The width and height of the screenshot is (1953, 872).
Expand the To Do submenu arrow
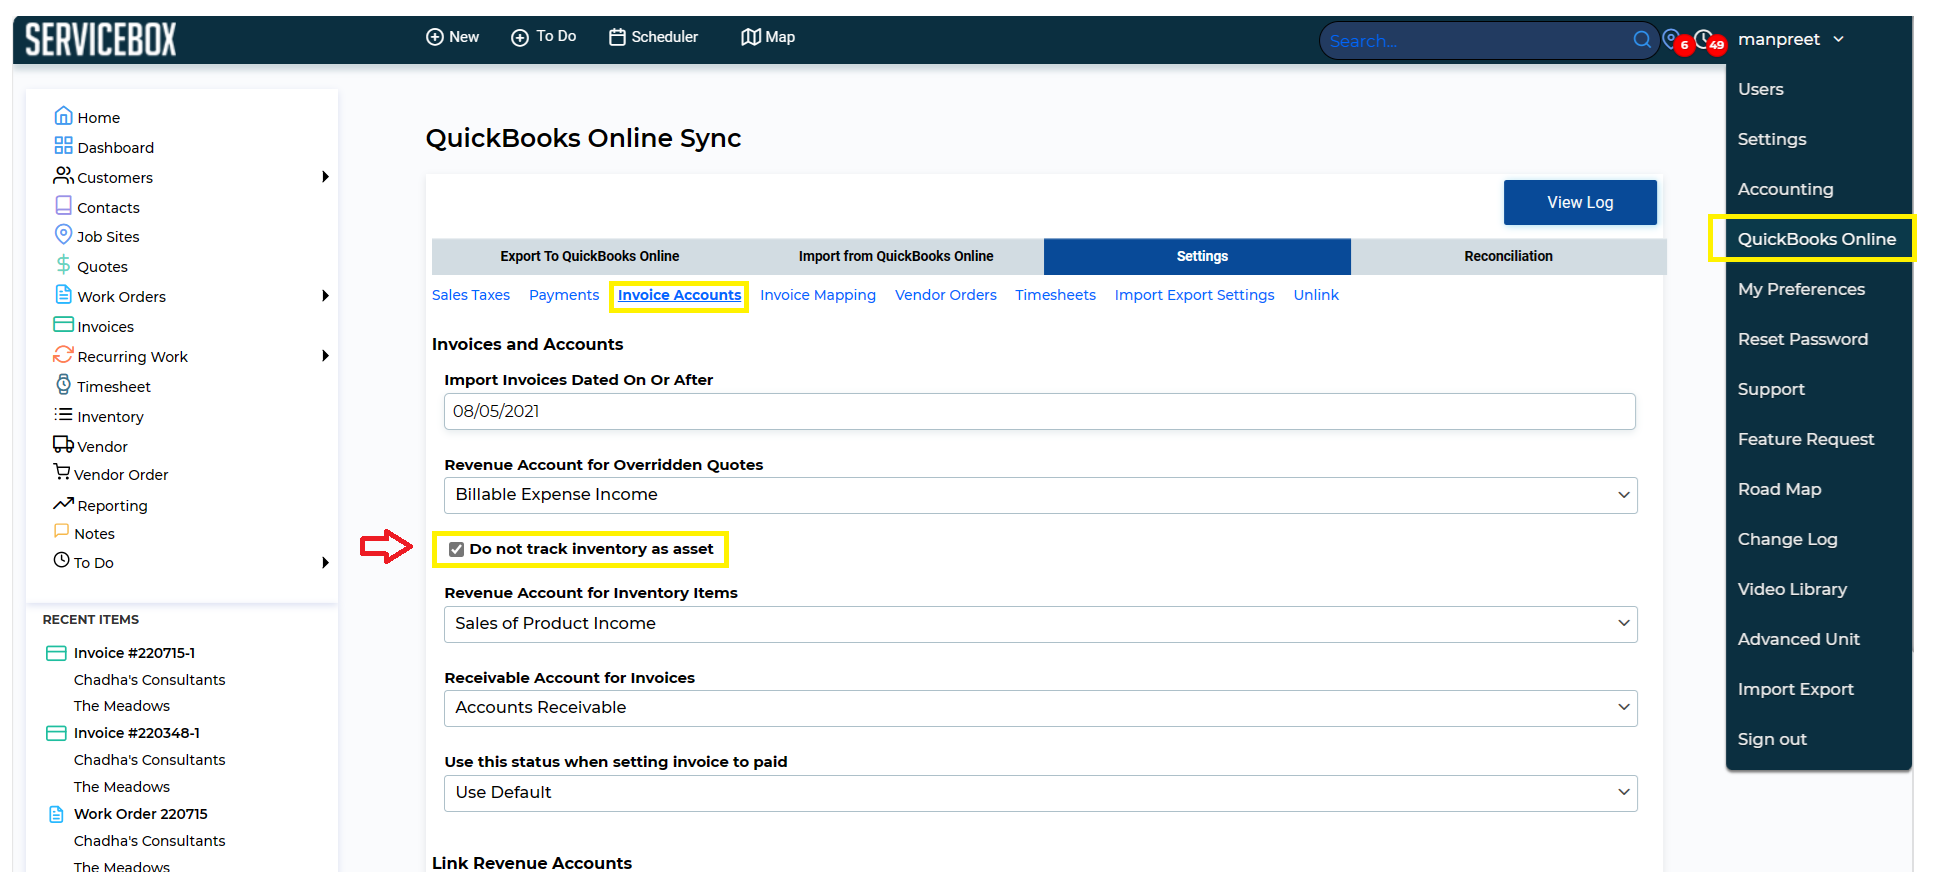pos(325,563)
